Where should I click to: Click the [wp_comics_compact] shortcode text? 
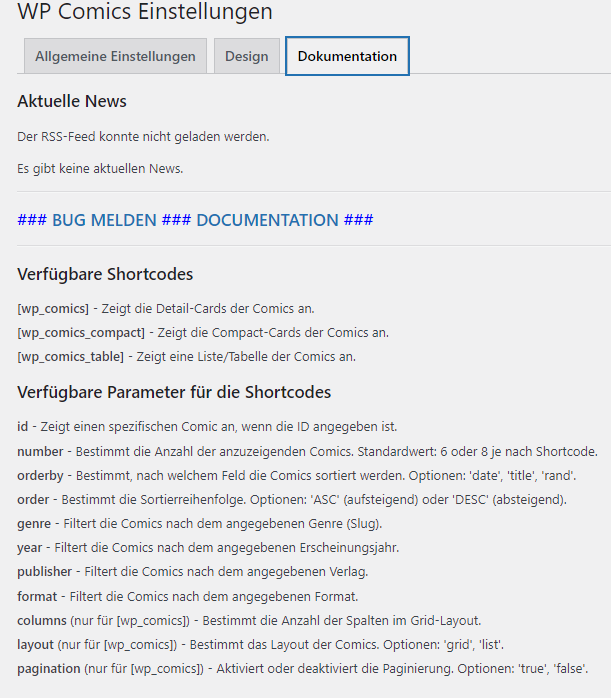point(81,333)
